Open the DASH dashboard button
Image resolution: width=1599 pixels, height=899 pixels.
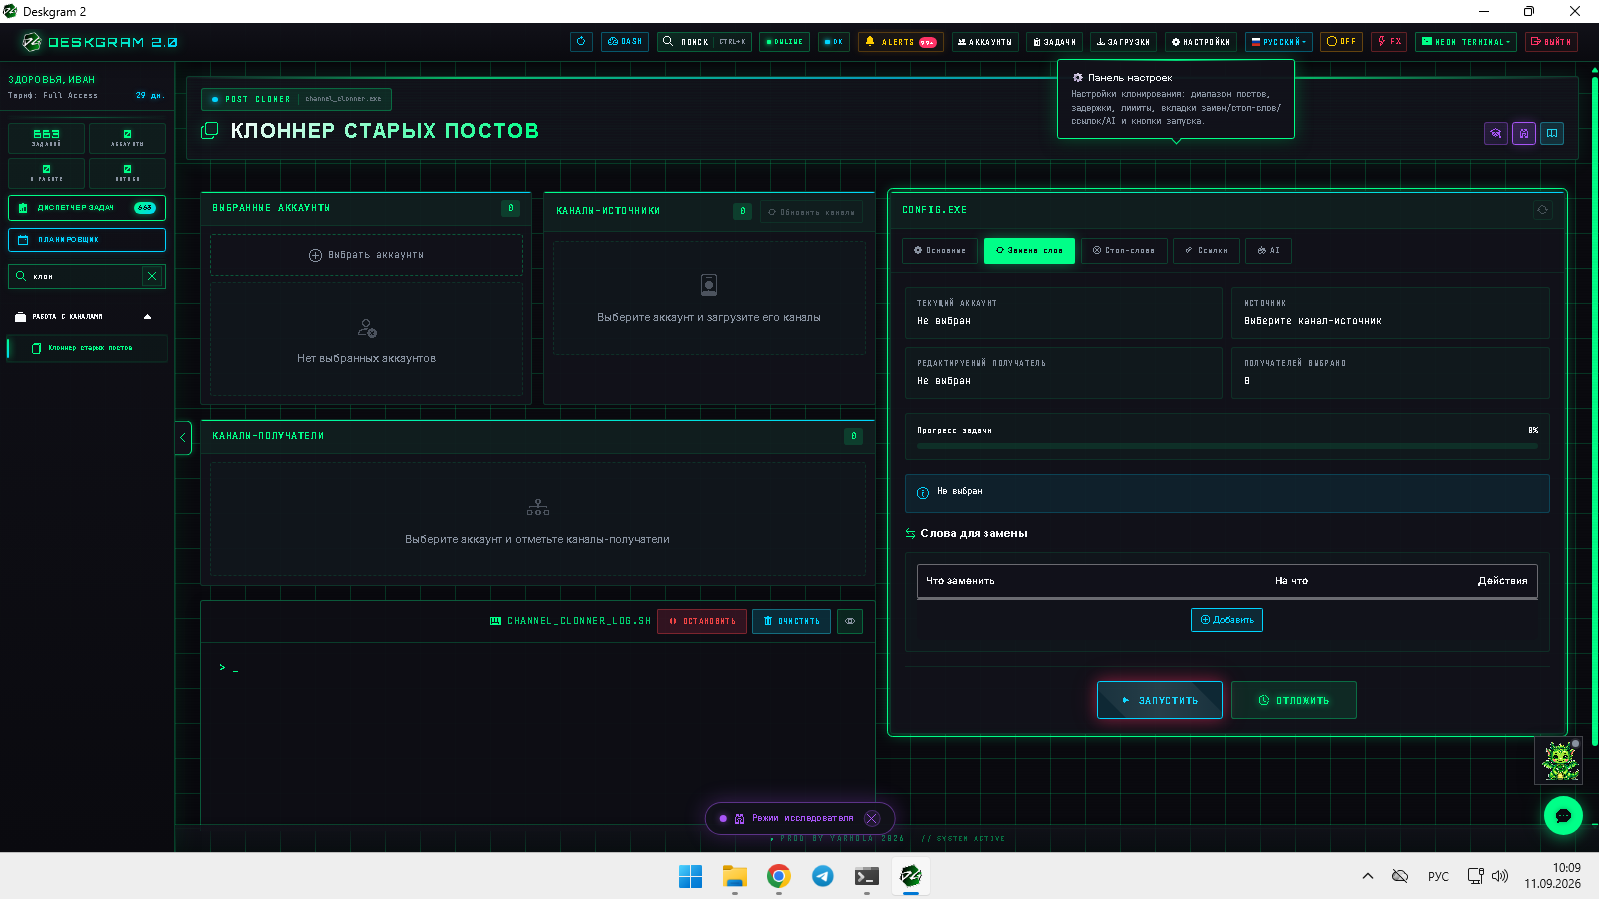pos(625,42)
